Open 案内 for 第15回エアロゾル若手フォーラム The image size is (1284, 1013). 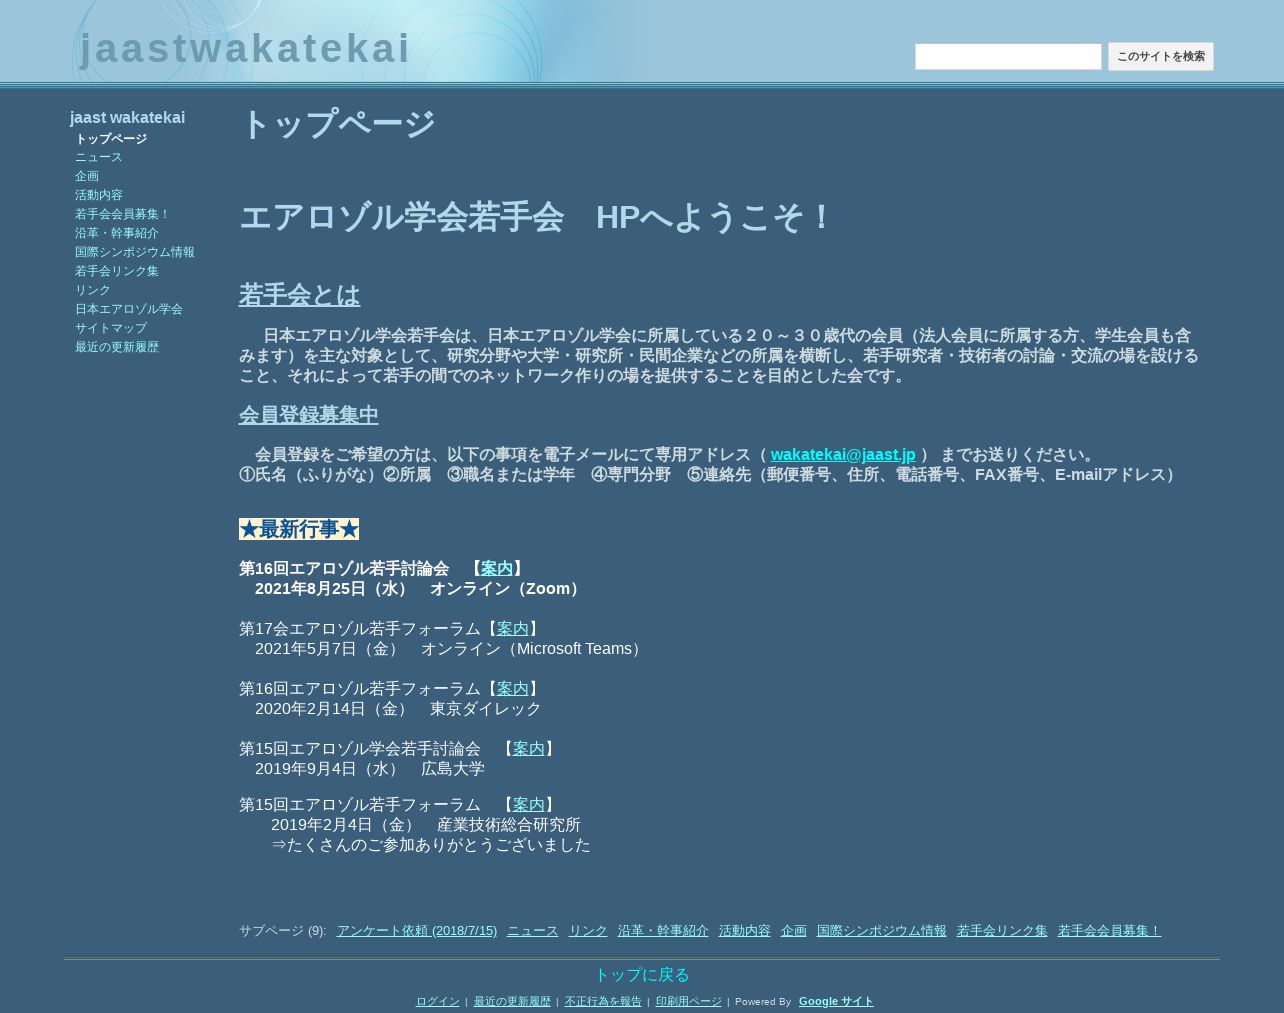(x=529, y=805)
